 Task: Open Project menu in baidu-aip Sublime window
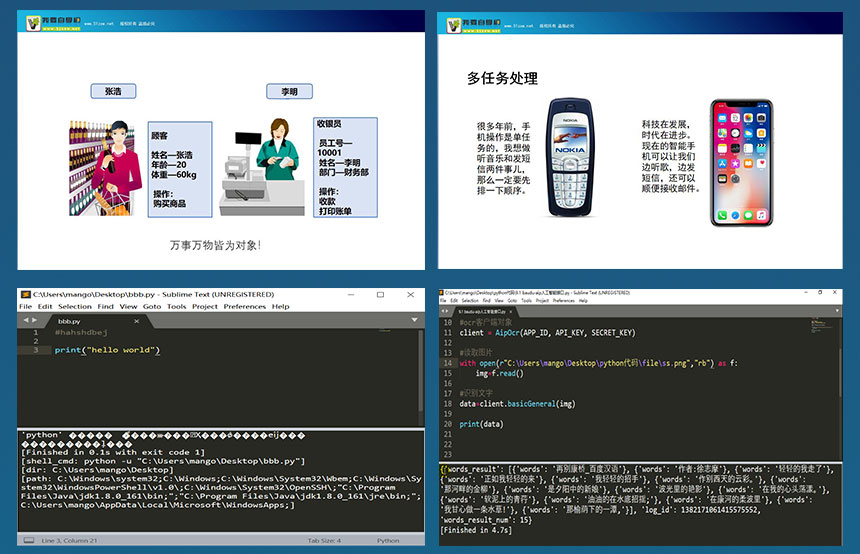(x=542, y=301)
